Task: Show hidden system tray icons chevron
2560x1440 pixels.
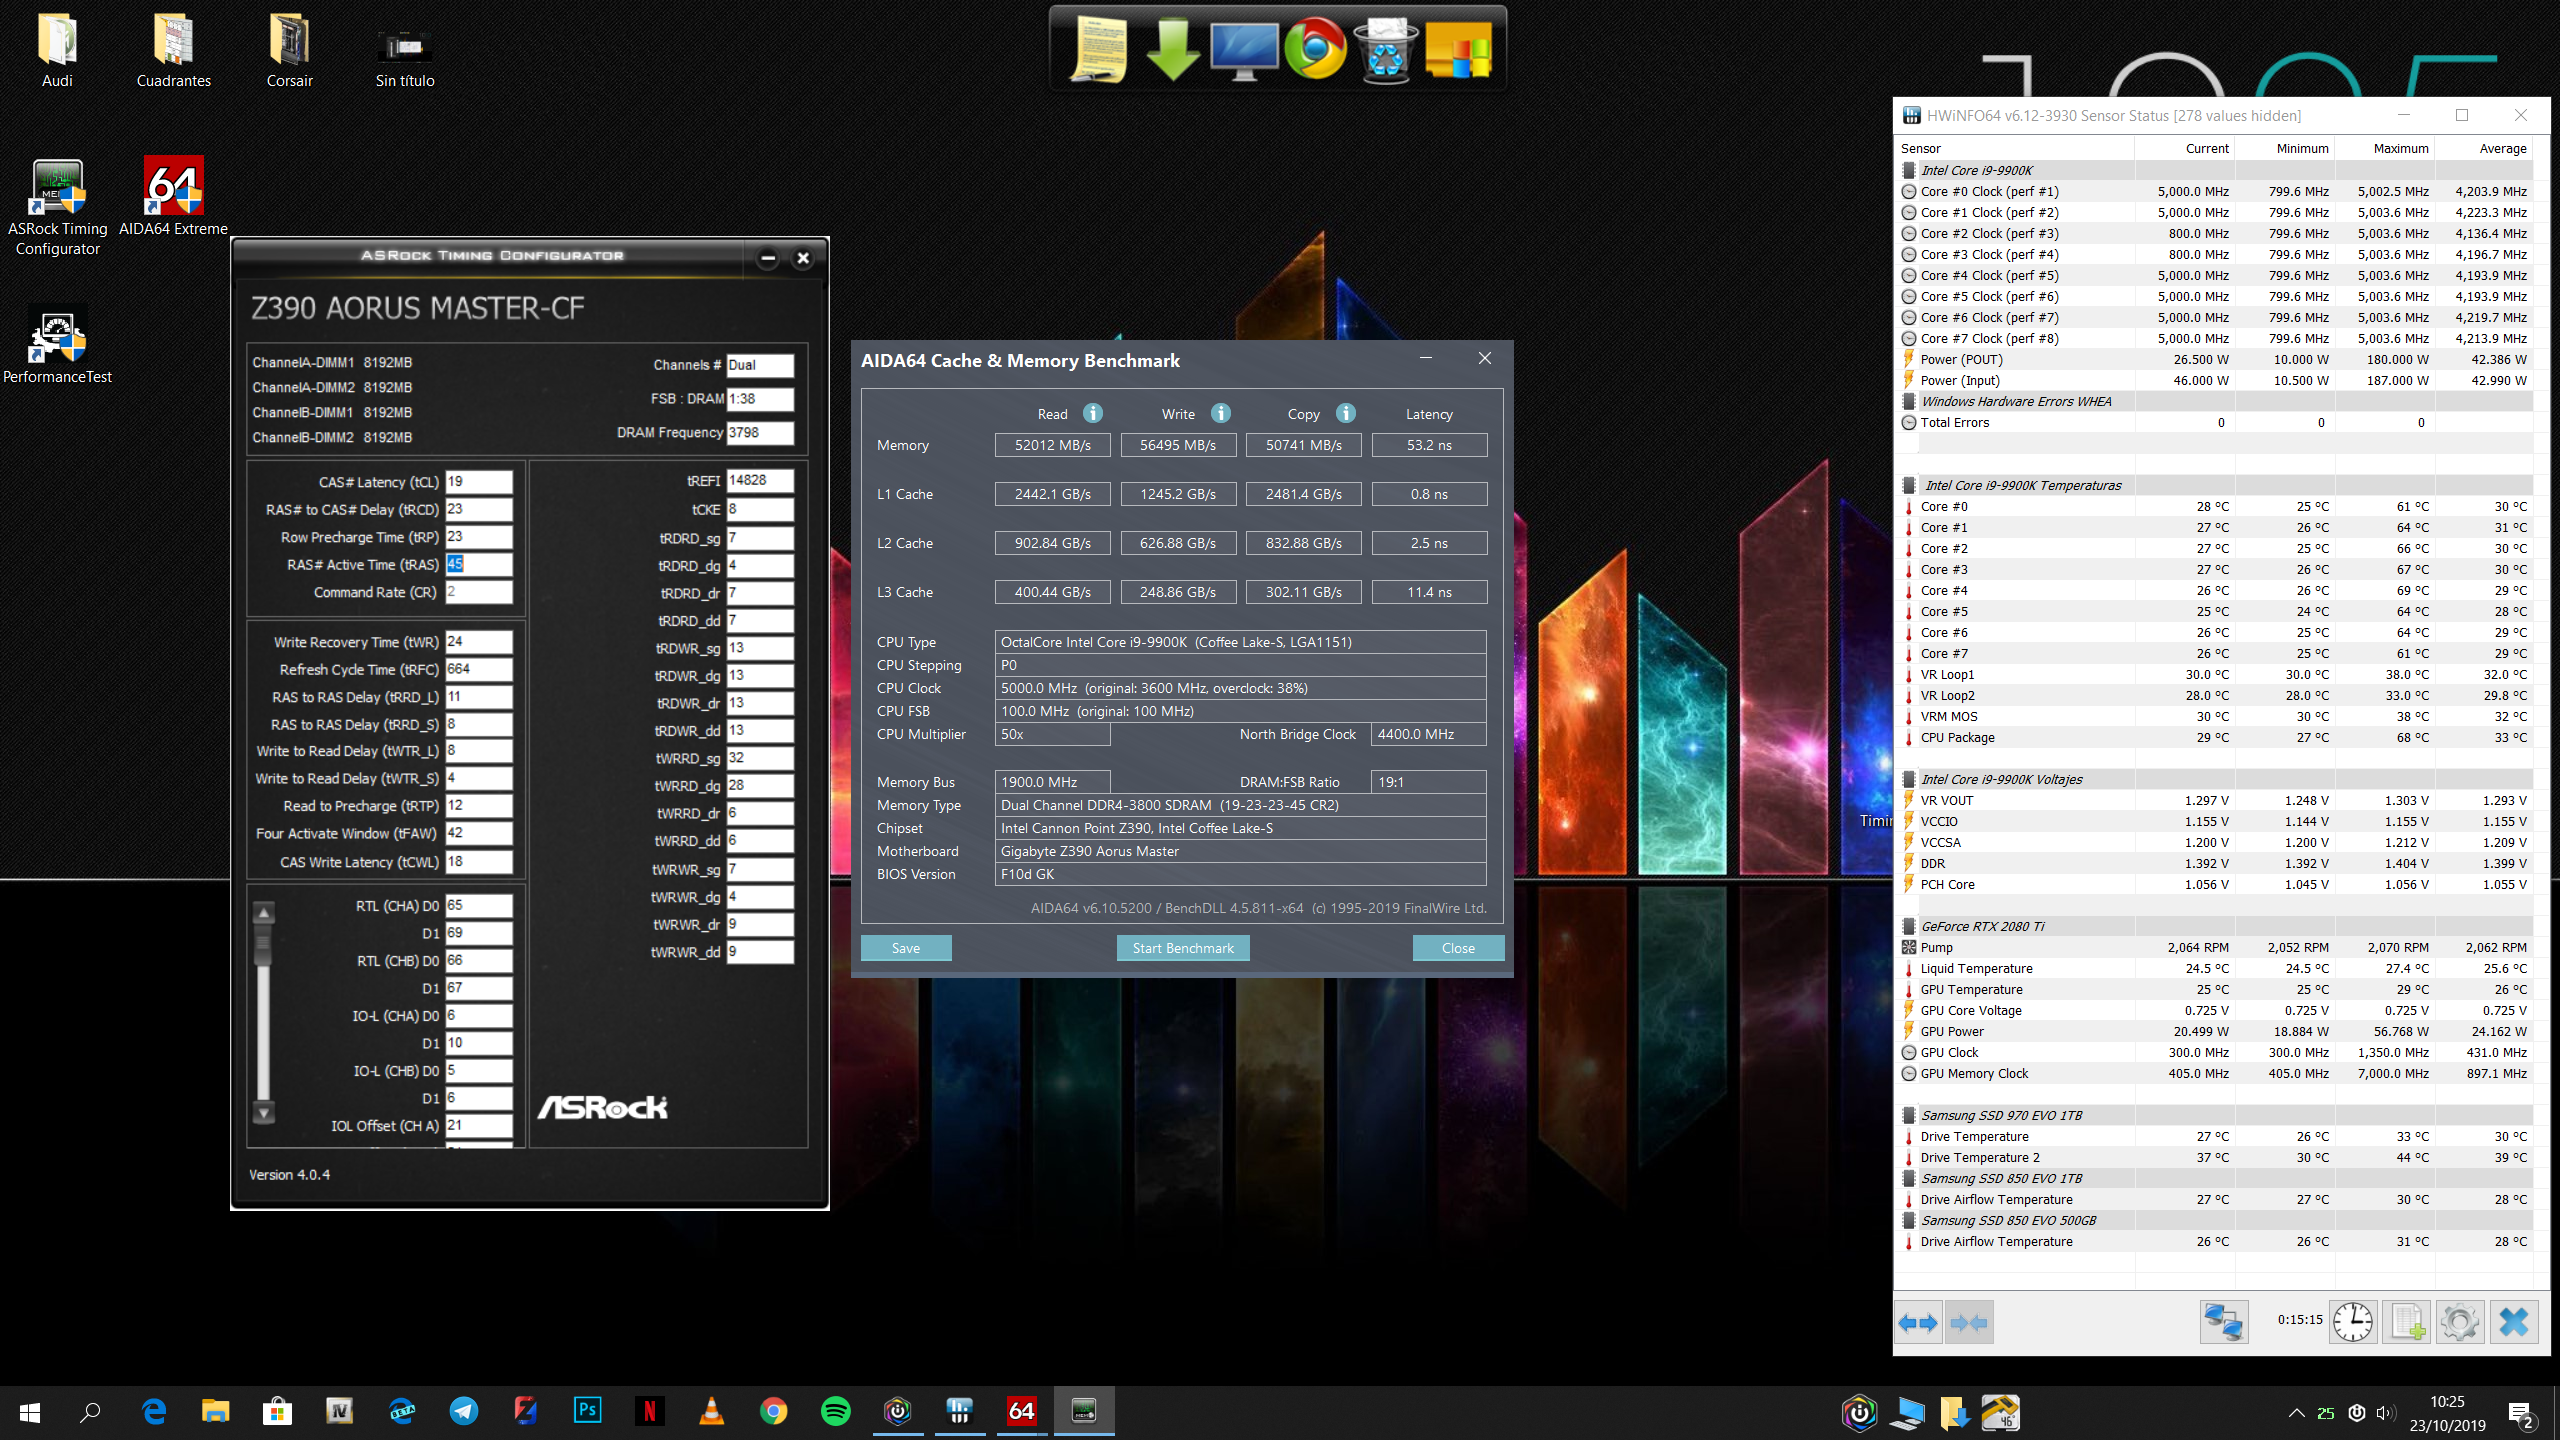Action: (x=2296, y=1412)
